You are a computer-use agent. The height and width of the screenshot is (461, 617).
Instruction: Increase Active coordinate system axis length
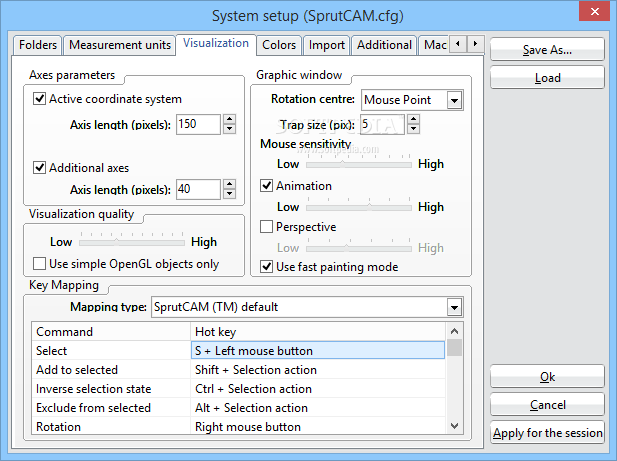pos(229,120)
